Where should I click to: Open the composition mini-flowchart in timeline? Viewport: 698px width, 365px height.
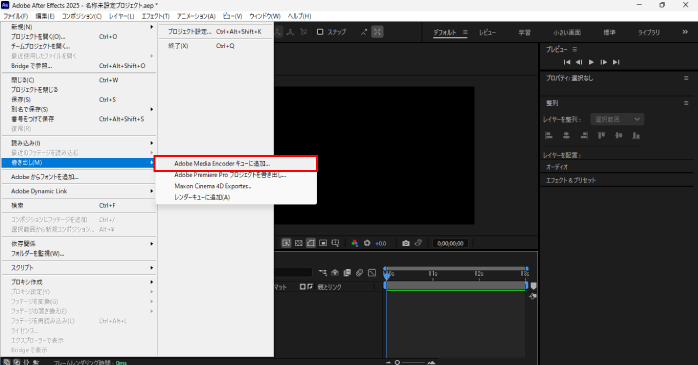[x=323, y=272]
